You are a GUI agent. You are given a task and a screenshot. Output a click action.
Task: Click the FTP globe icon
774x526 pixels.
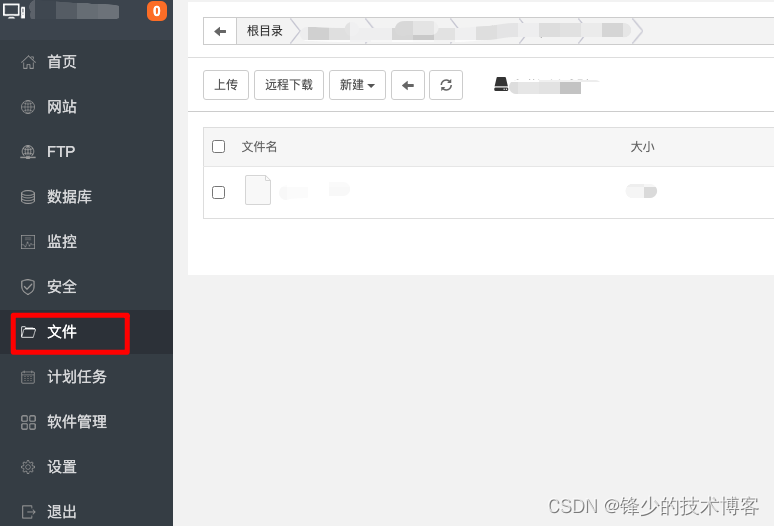(28, 152)
